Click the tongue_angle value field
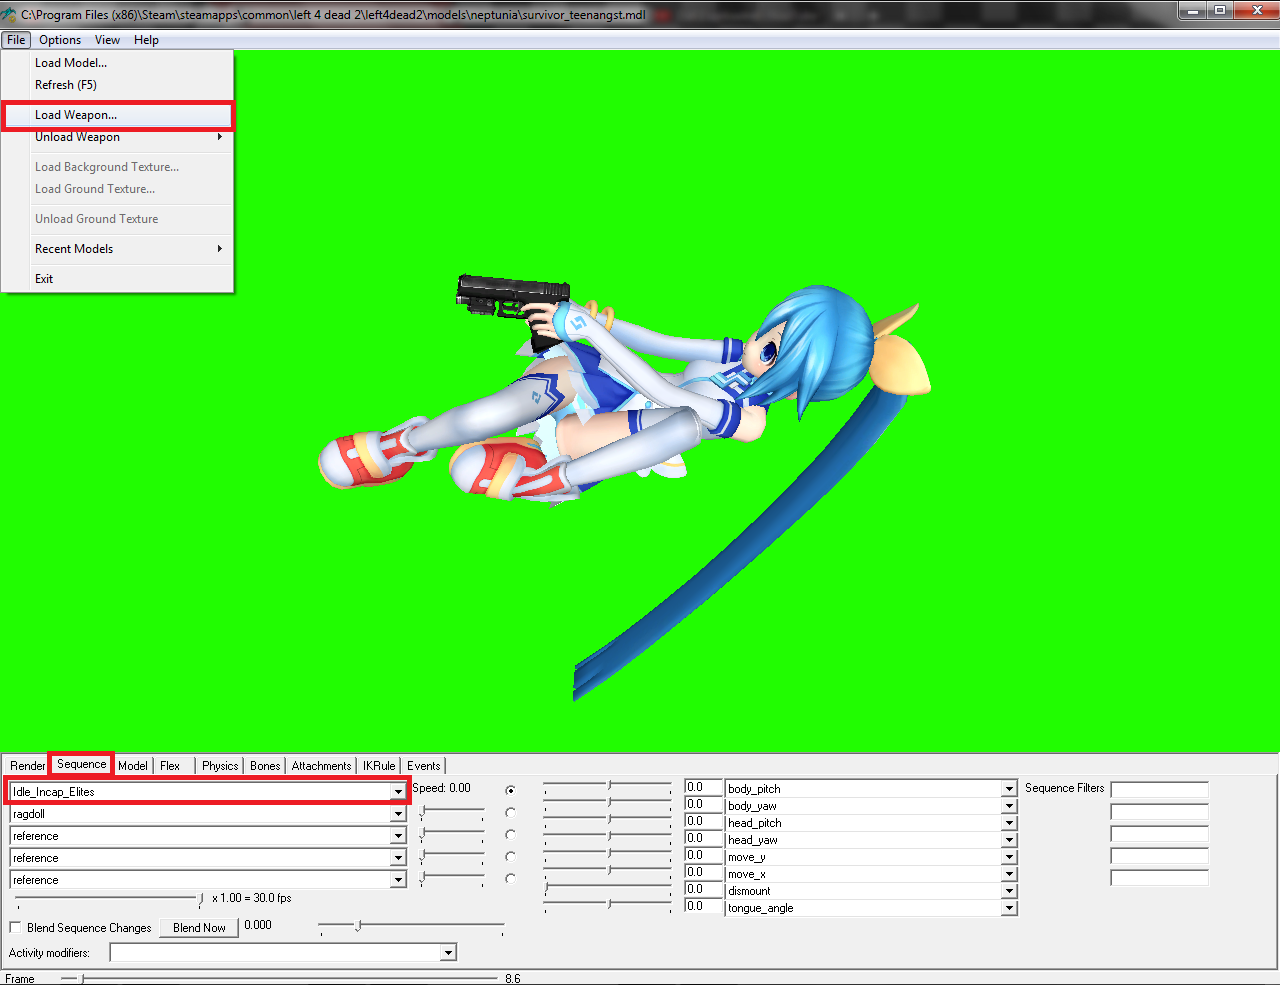The height and width of the screenshot is (985, 1280). coord(703,907)
